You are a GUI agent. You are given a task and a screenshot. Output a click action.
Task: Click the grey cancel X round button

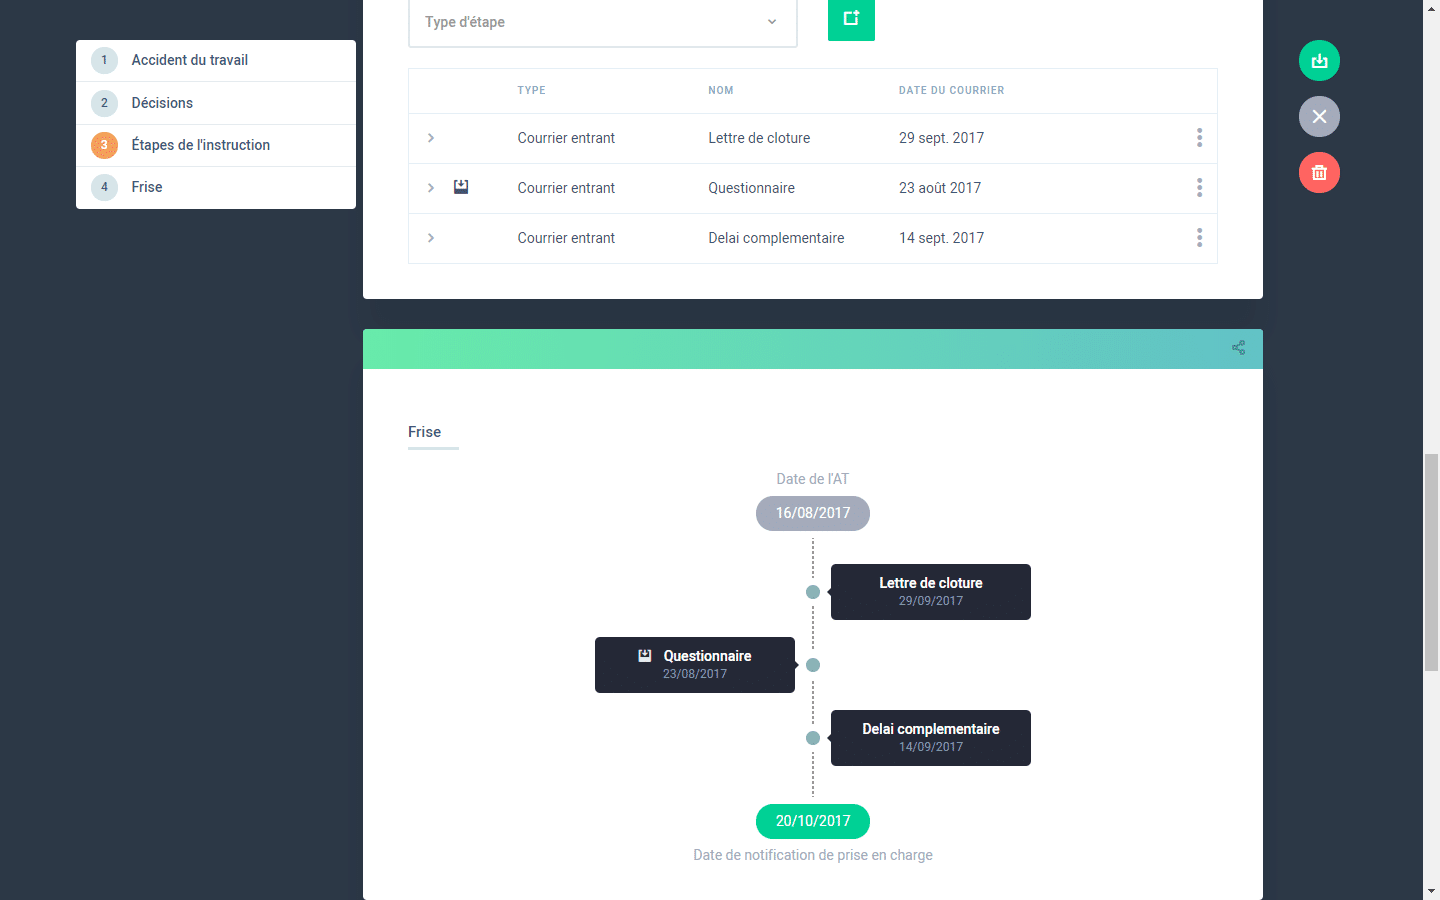click(1319, 117)
